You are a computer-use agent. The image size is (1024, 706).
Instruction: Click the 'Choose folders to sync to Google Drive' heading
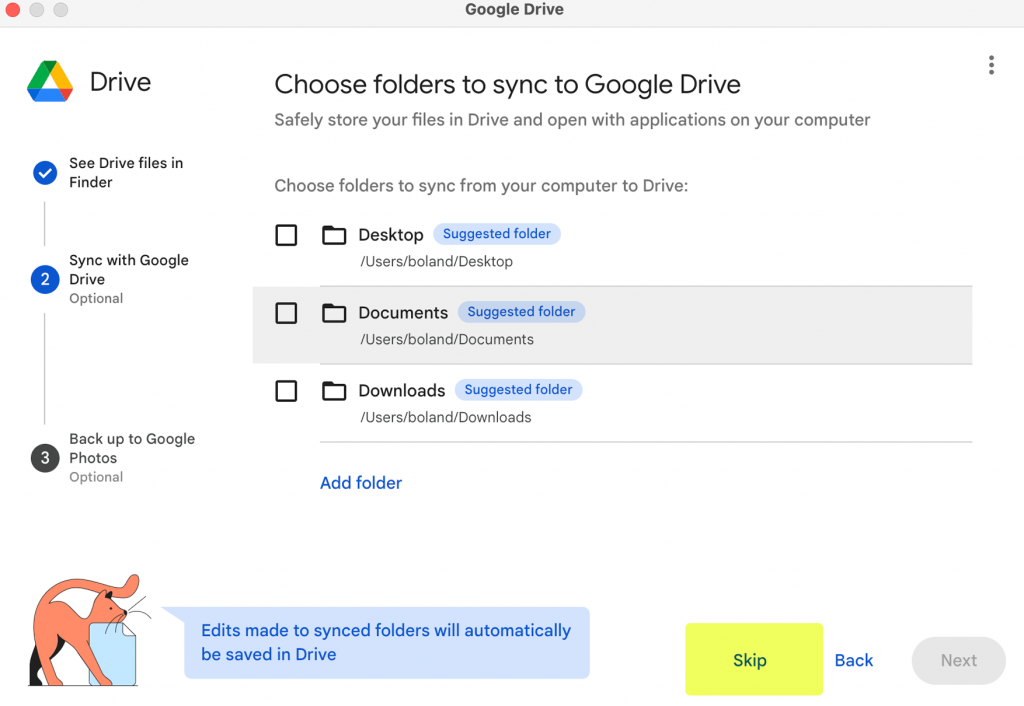coord(507,84)
